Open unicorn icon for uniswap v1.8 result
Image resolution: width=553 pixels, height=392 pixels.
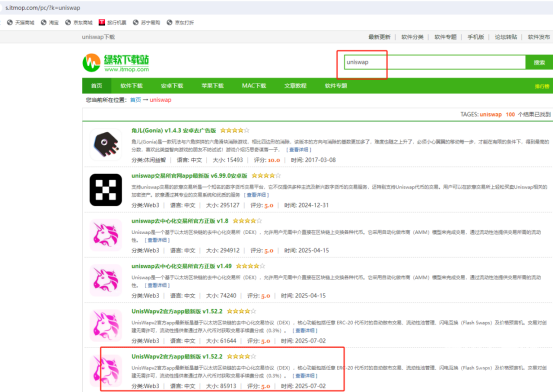[105, 235]
